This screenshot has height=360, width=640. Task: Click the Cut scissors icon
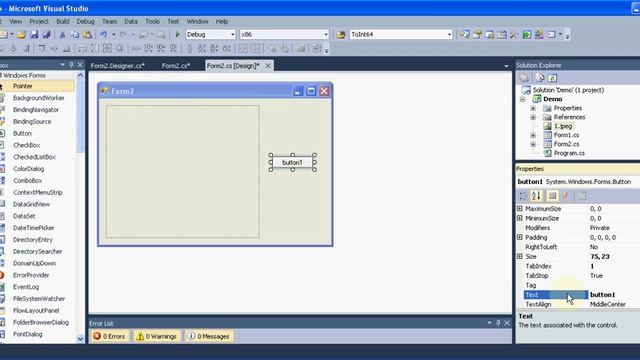tap(62, 35)
